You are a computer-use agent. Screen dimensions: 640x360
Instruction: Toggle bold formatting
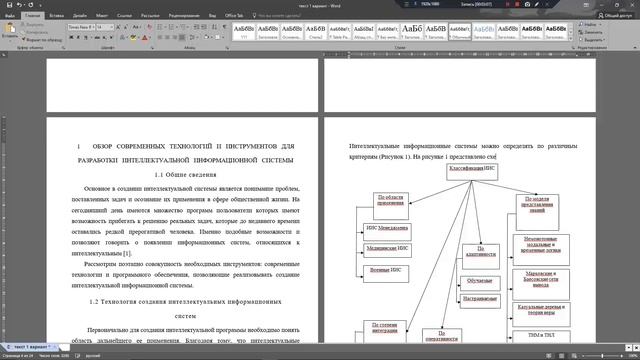pos(71,38)
